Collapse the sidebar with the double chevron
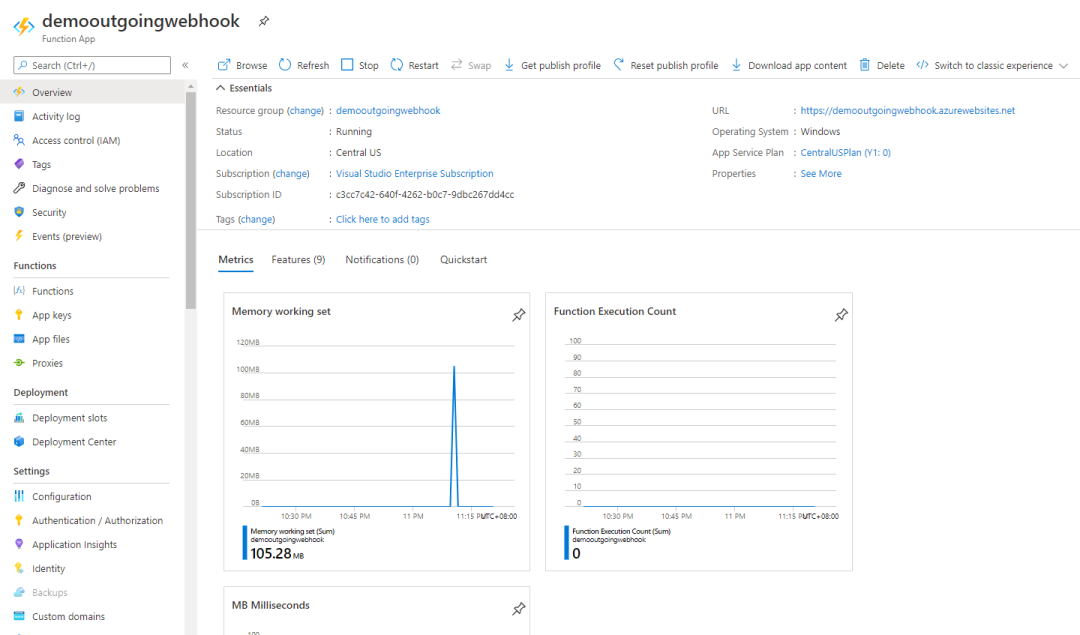The height and width of the screenshot is (635, 1080). click(x=185, y=65)
